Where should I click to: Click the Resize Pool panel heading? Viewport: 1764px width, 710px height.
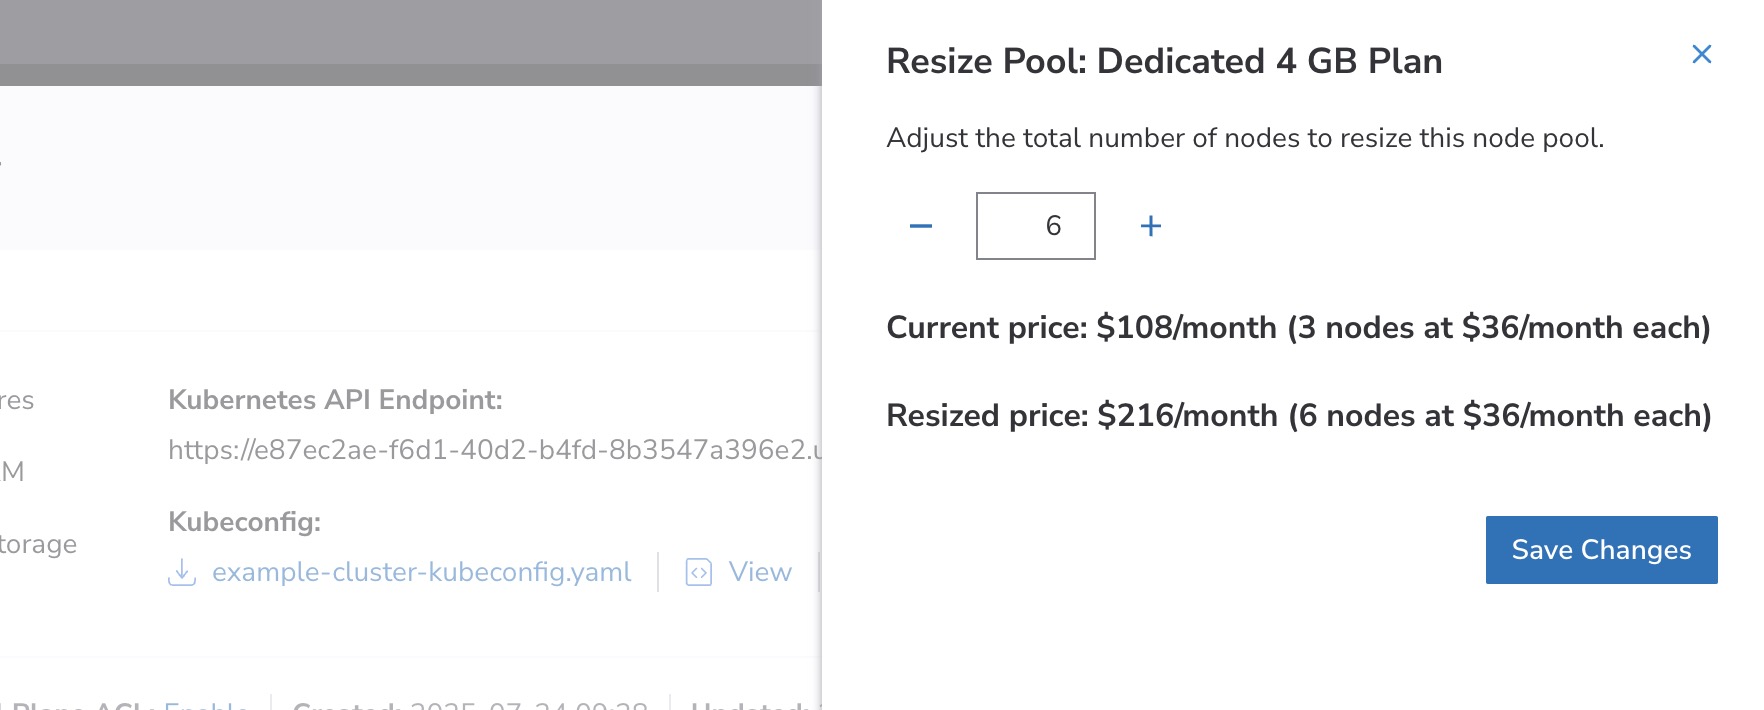click(x=1164, y=62)
